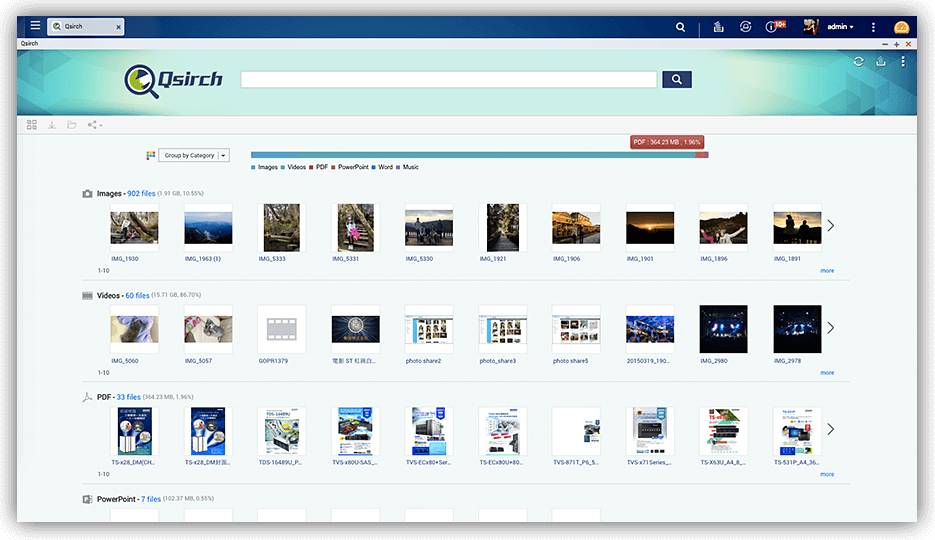Click the download toolbar icon
The width and height of the screenshot is (935, 540).
click(x=52, y=125)
